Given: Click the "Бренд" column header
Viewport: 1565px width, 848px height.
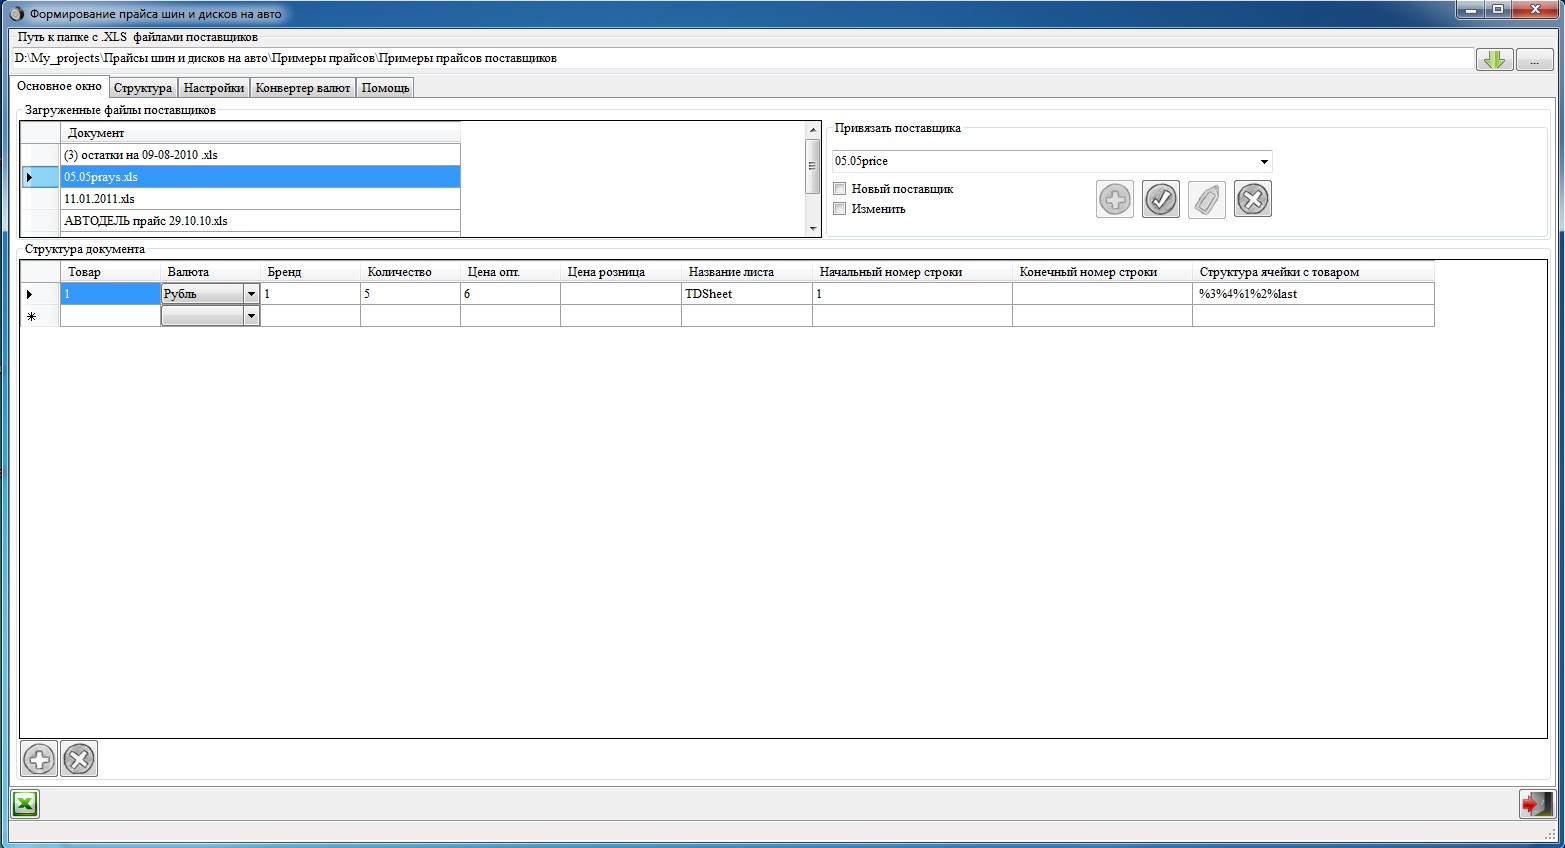Looking at the screenshot, I should (x=310, y=272).
